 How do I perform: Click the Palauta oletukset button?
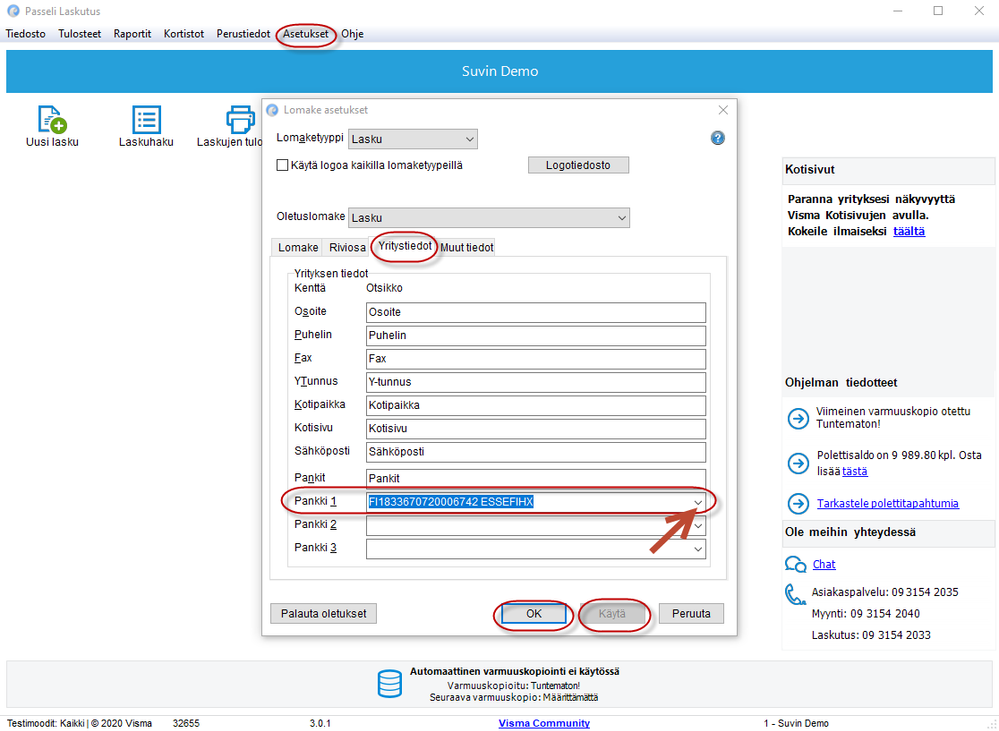[324, 614]
